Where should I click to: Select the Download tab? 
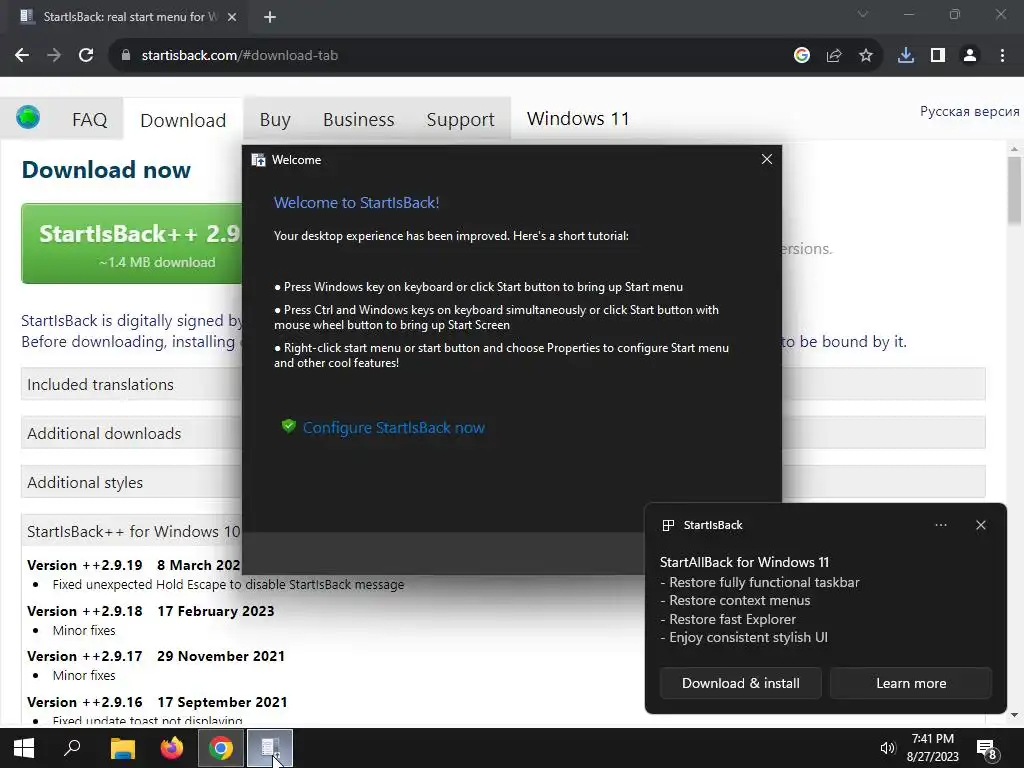click(183, 120)
